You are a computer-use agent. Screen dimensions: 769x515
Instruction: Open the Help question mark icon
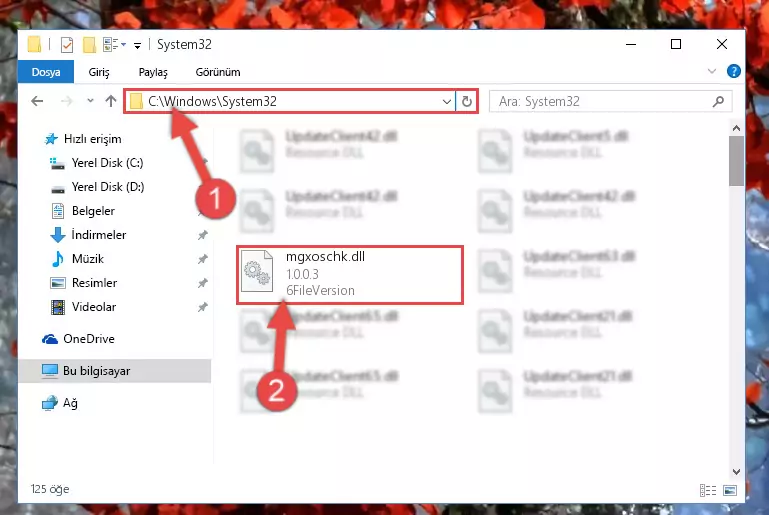734,72
